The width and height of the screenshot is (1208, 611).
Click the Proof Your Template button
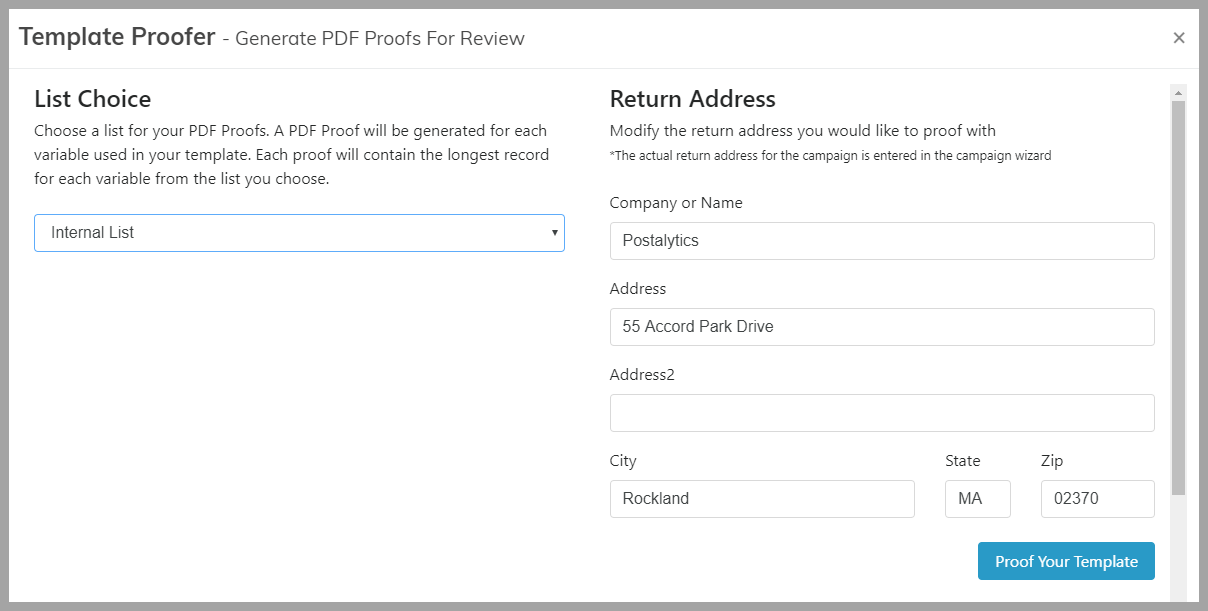point(1066,561)
